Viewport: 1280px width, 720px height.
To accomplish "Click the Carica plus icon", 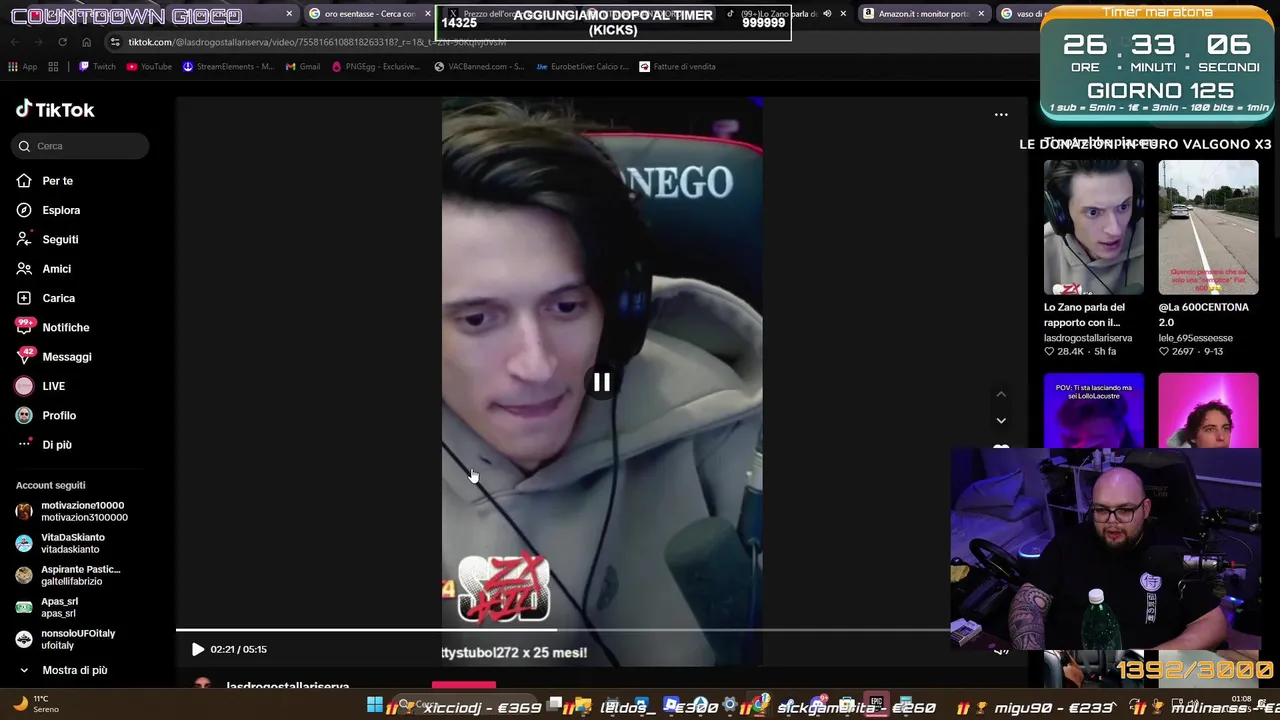I will 24,298.
